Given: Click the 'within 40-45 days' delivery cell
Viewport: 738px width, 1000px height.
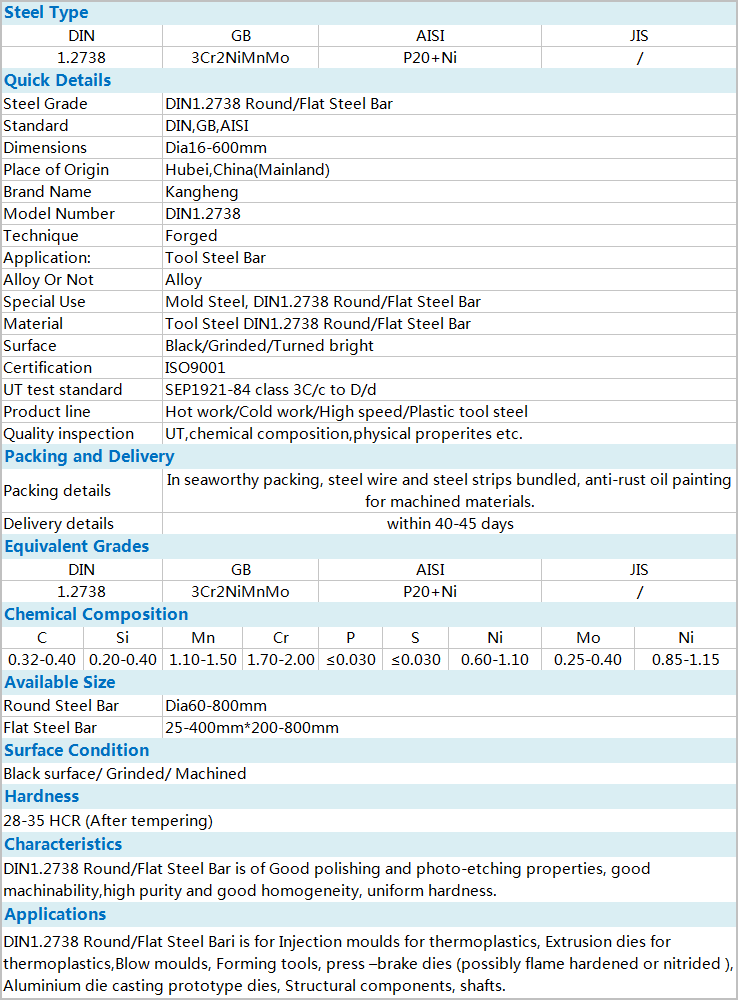Looking at the screenshot, I should point(450,524).
